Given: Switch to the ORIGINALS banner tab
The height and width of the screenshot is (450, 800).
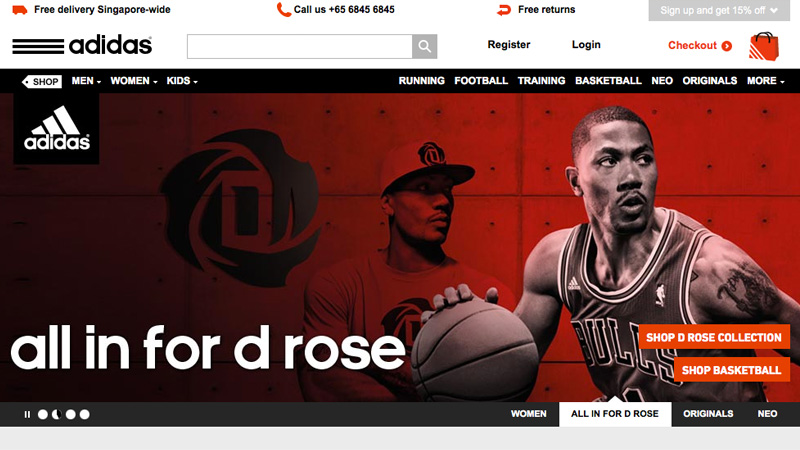Looking at the screenshot, I should point(708,414).
